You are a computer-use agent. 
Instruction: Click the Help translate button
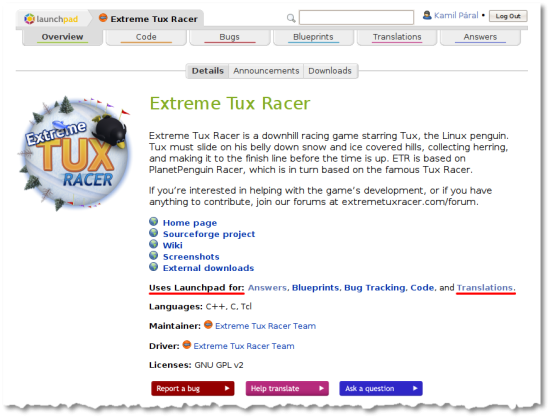coord(287,388)
